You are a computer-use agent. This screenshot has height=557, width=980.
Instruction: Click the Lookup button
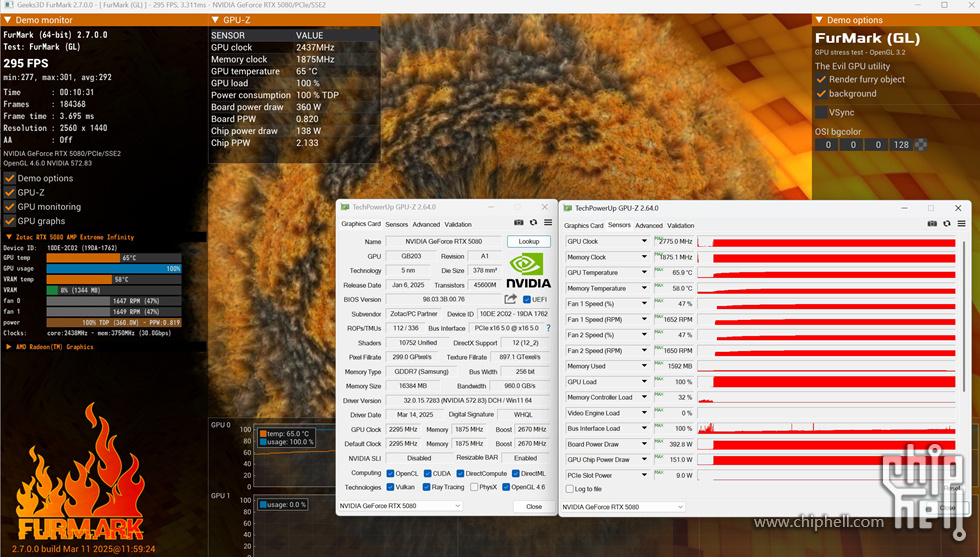pos(529,241)
